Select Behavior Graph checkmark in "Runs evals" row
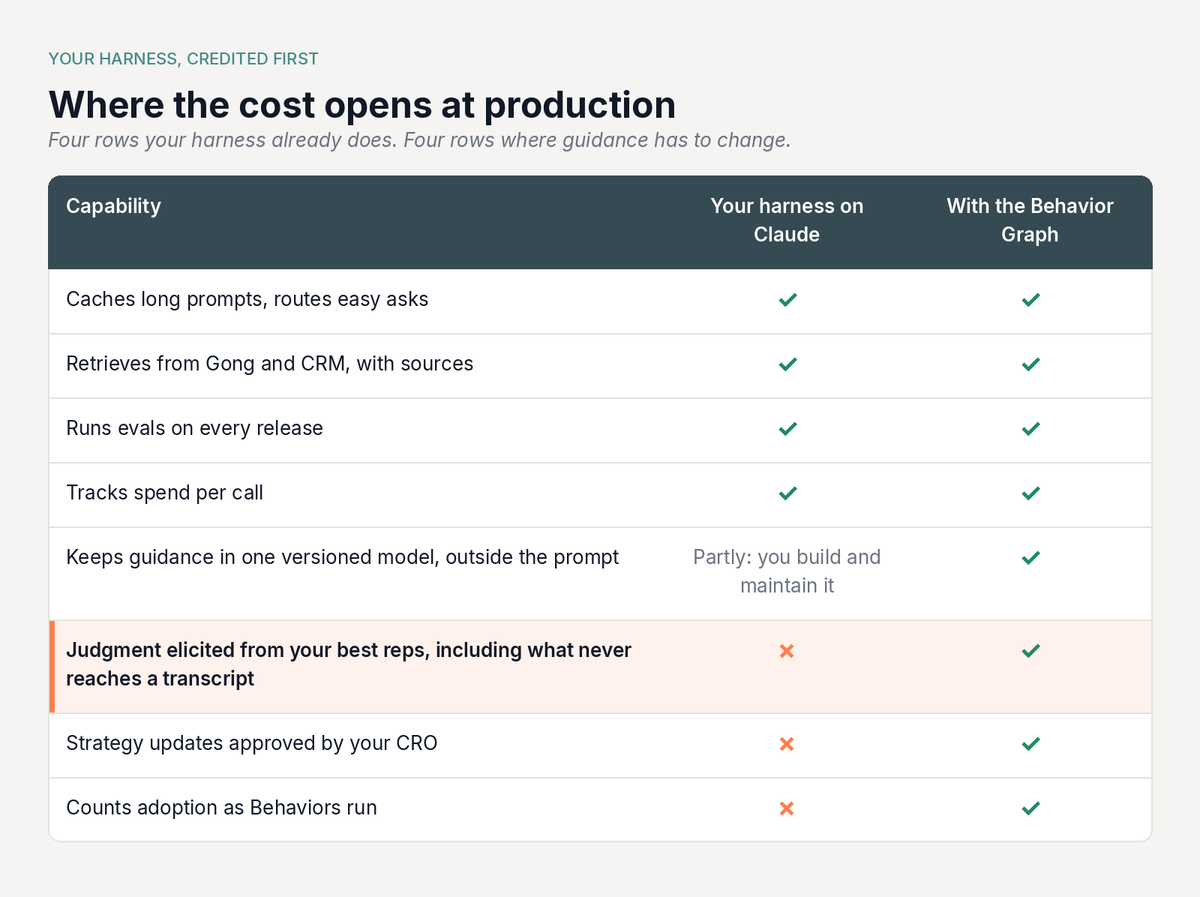The width and height of the screenshot is (1200, 897). [x=1031, y=429]
